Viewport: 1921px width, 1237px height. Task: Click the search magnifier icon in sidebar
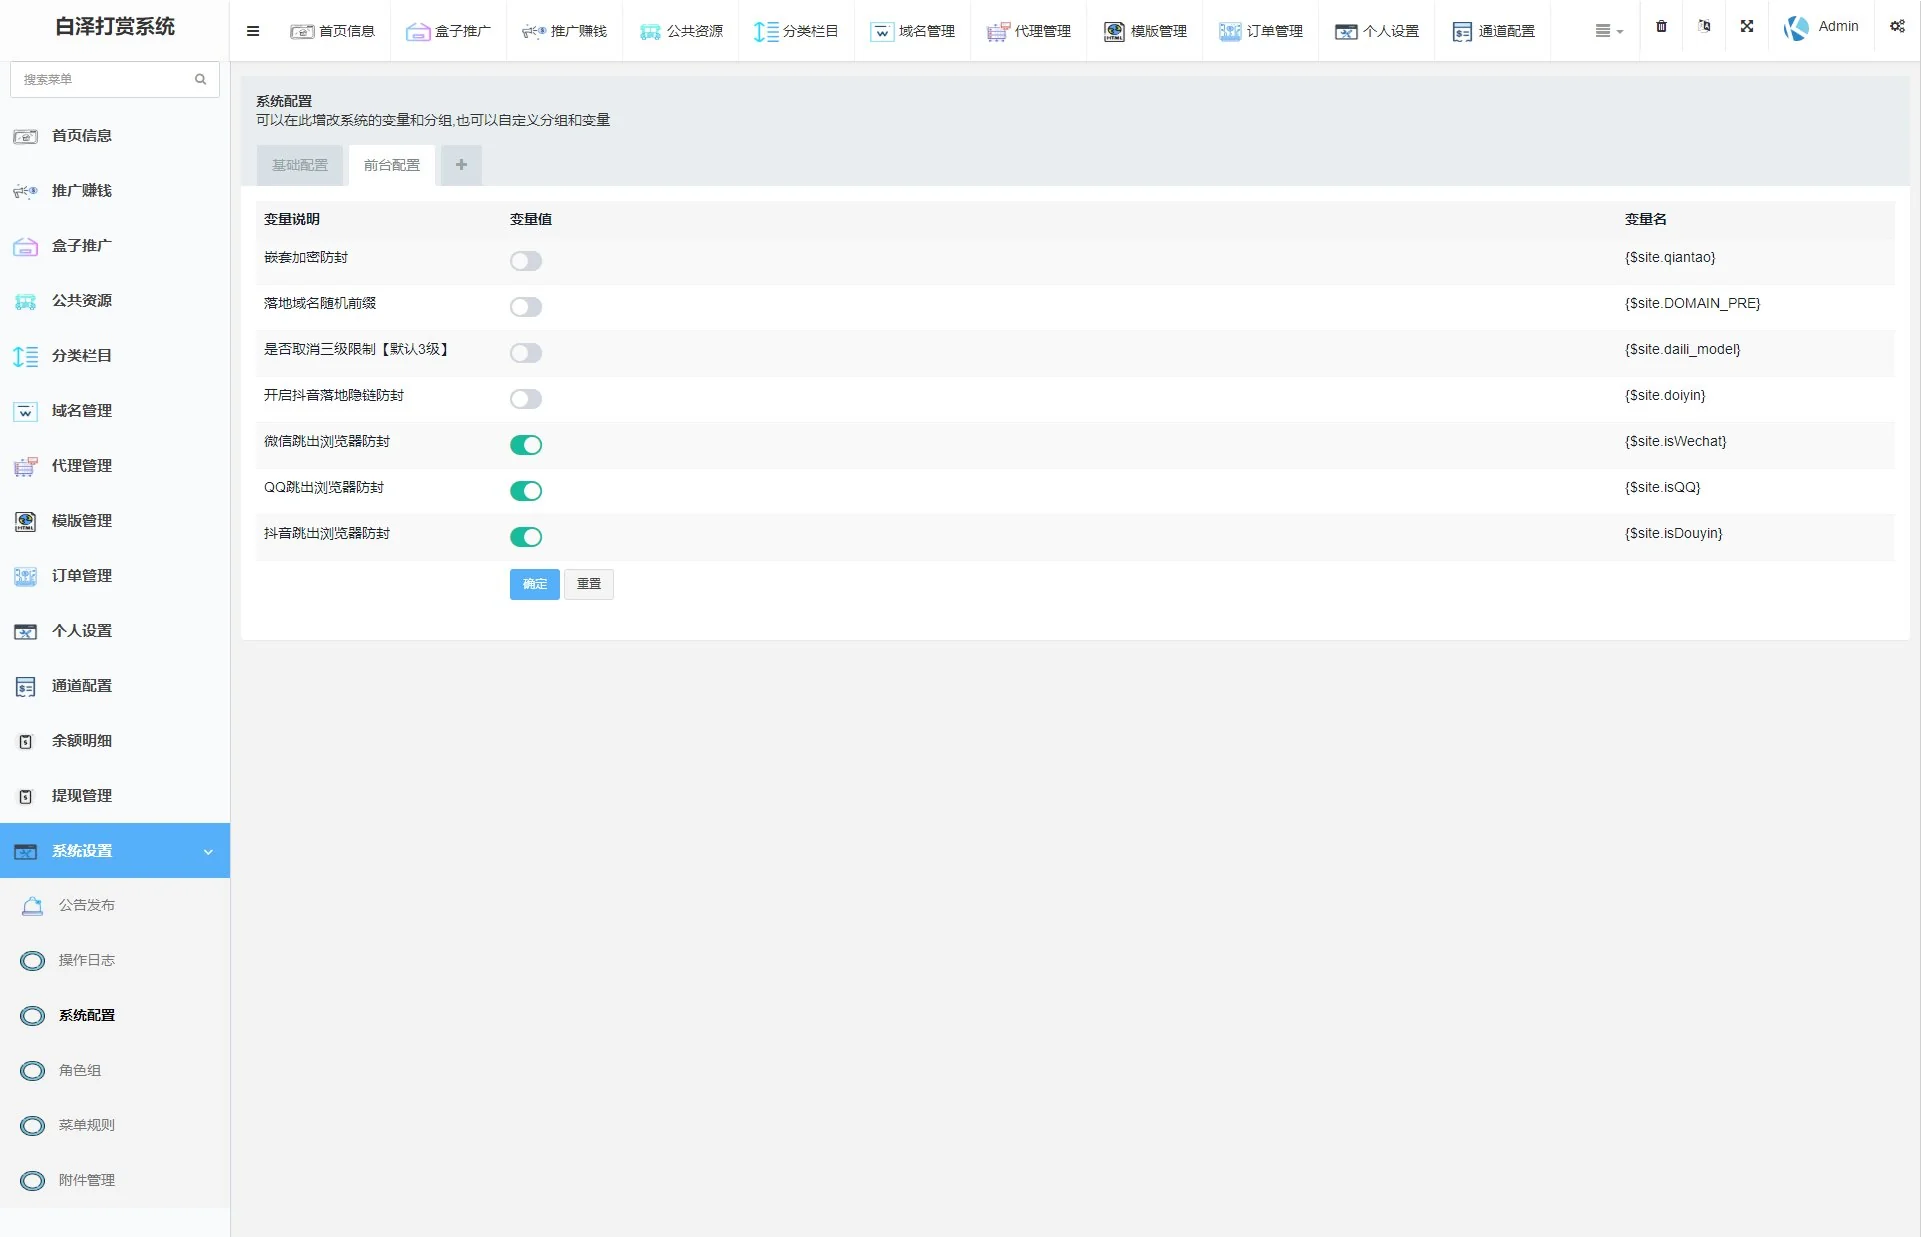tap(201, 79)
